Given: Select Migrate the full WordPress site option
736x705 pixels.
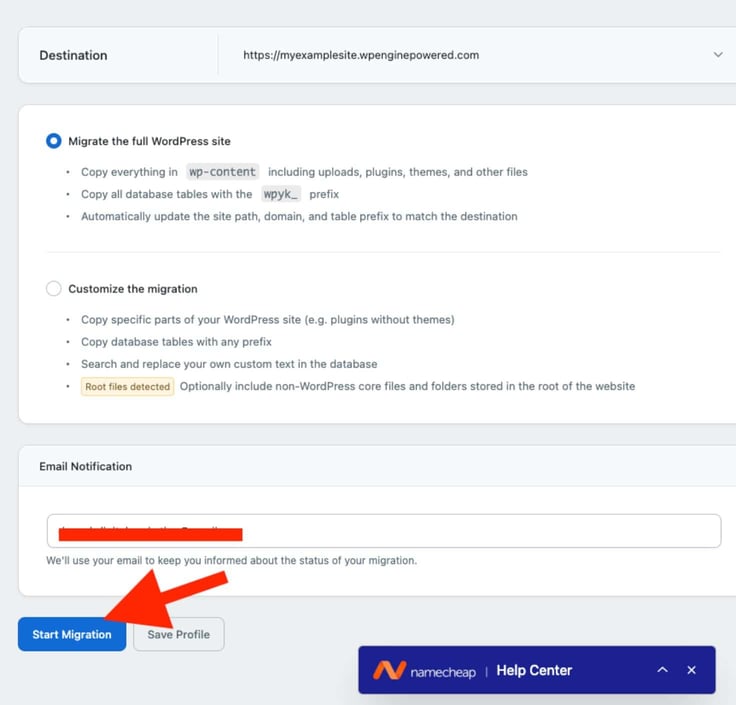Looking at the screenshot, I should [x=54, y=141].
